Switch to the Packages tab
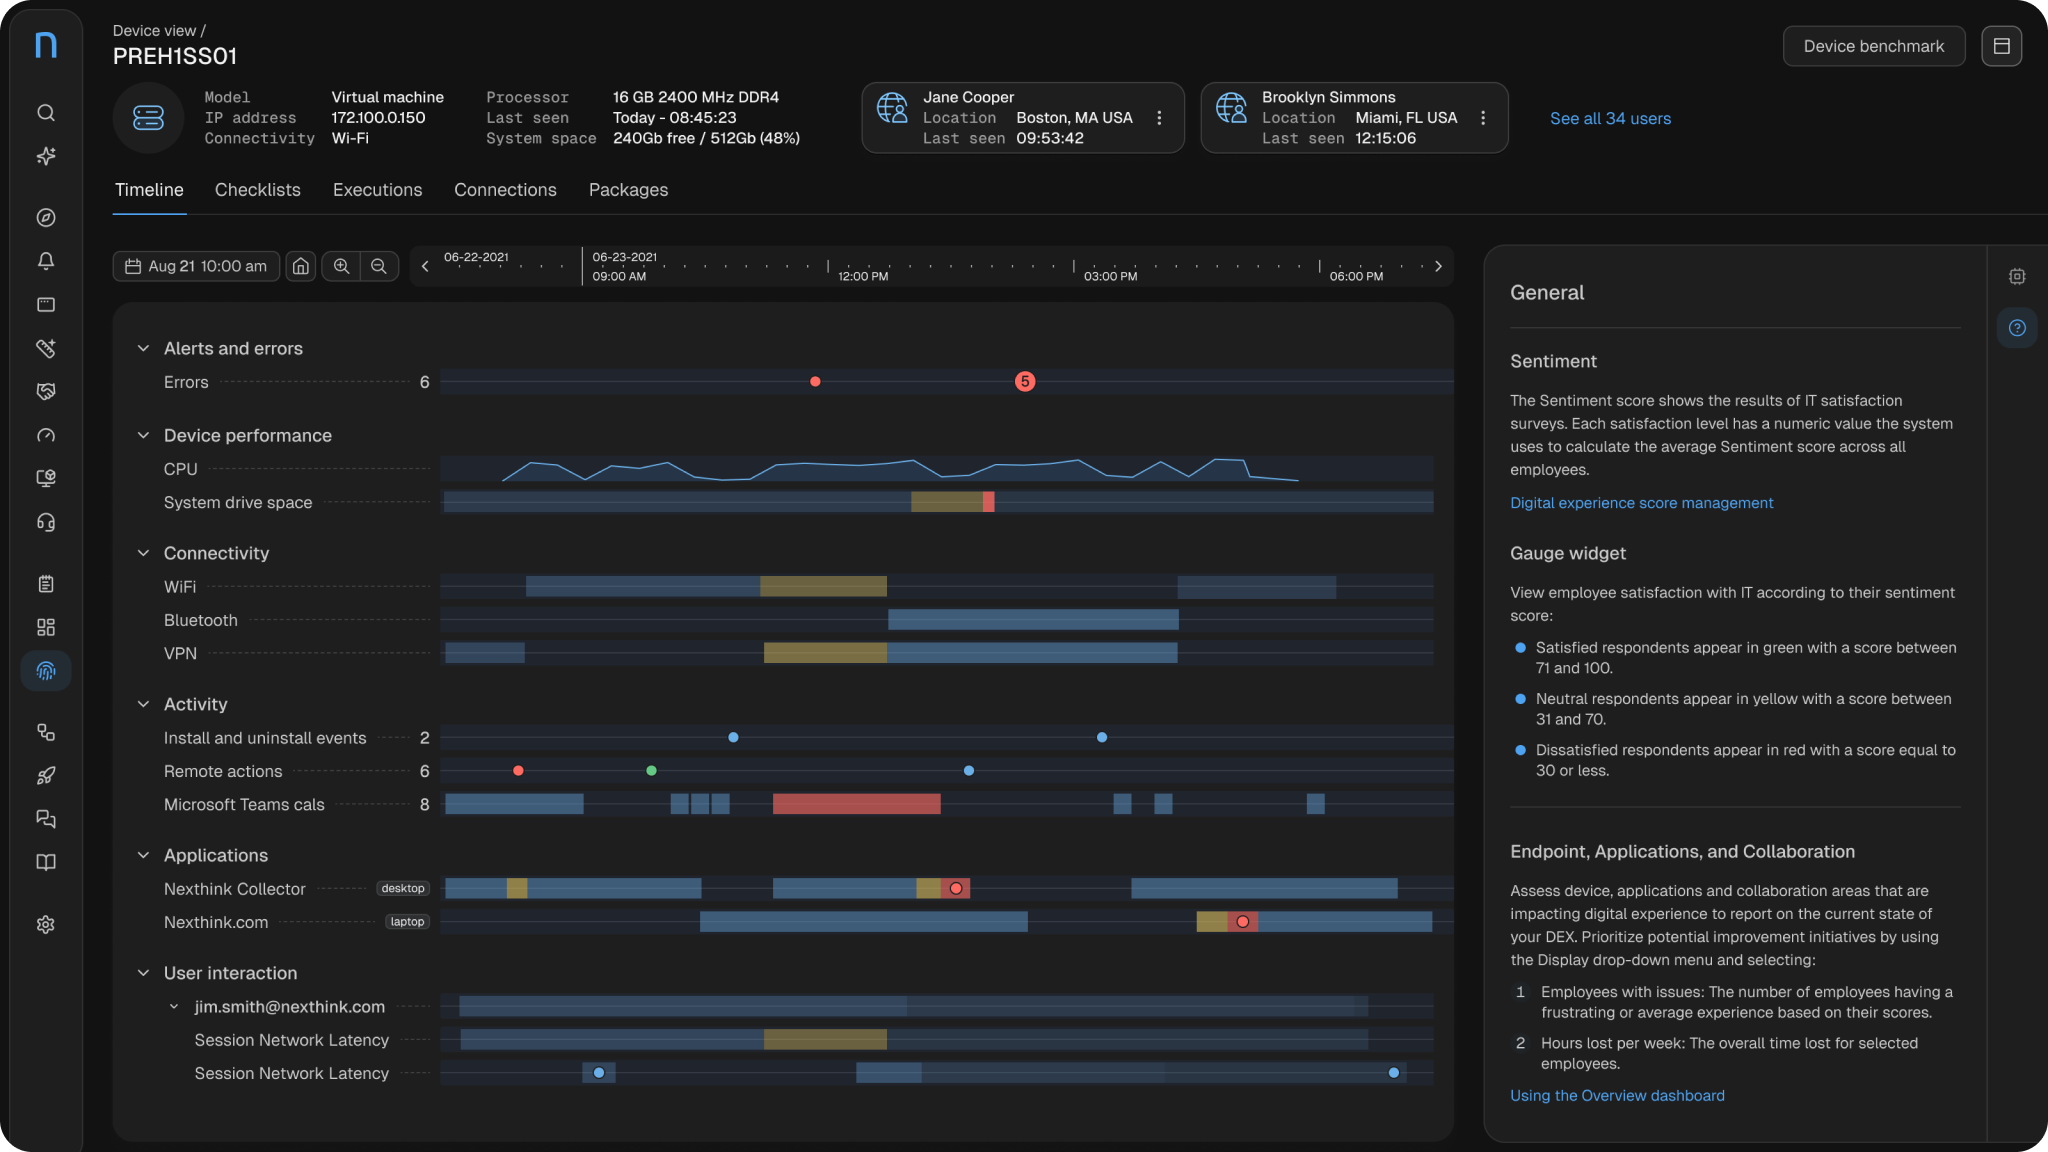The image size is (2048, 1152). (x=628, y=190)
